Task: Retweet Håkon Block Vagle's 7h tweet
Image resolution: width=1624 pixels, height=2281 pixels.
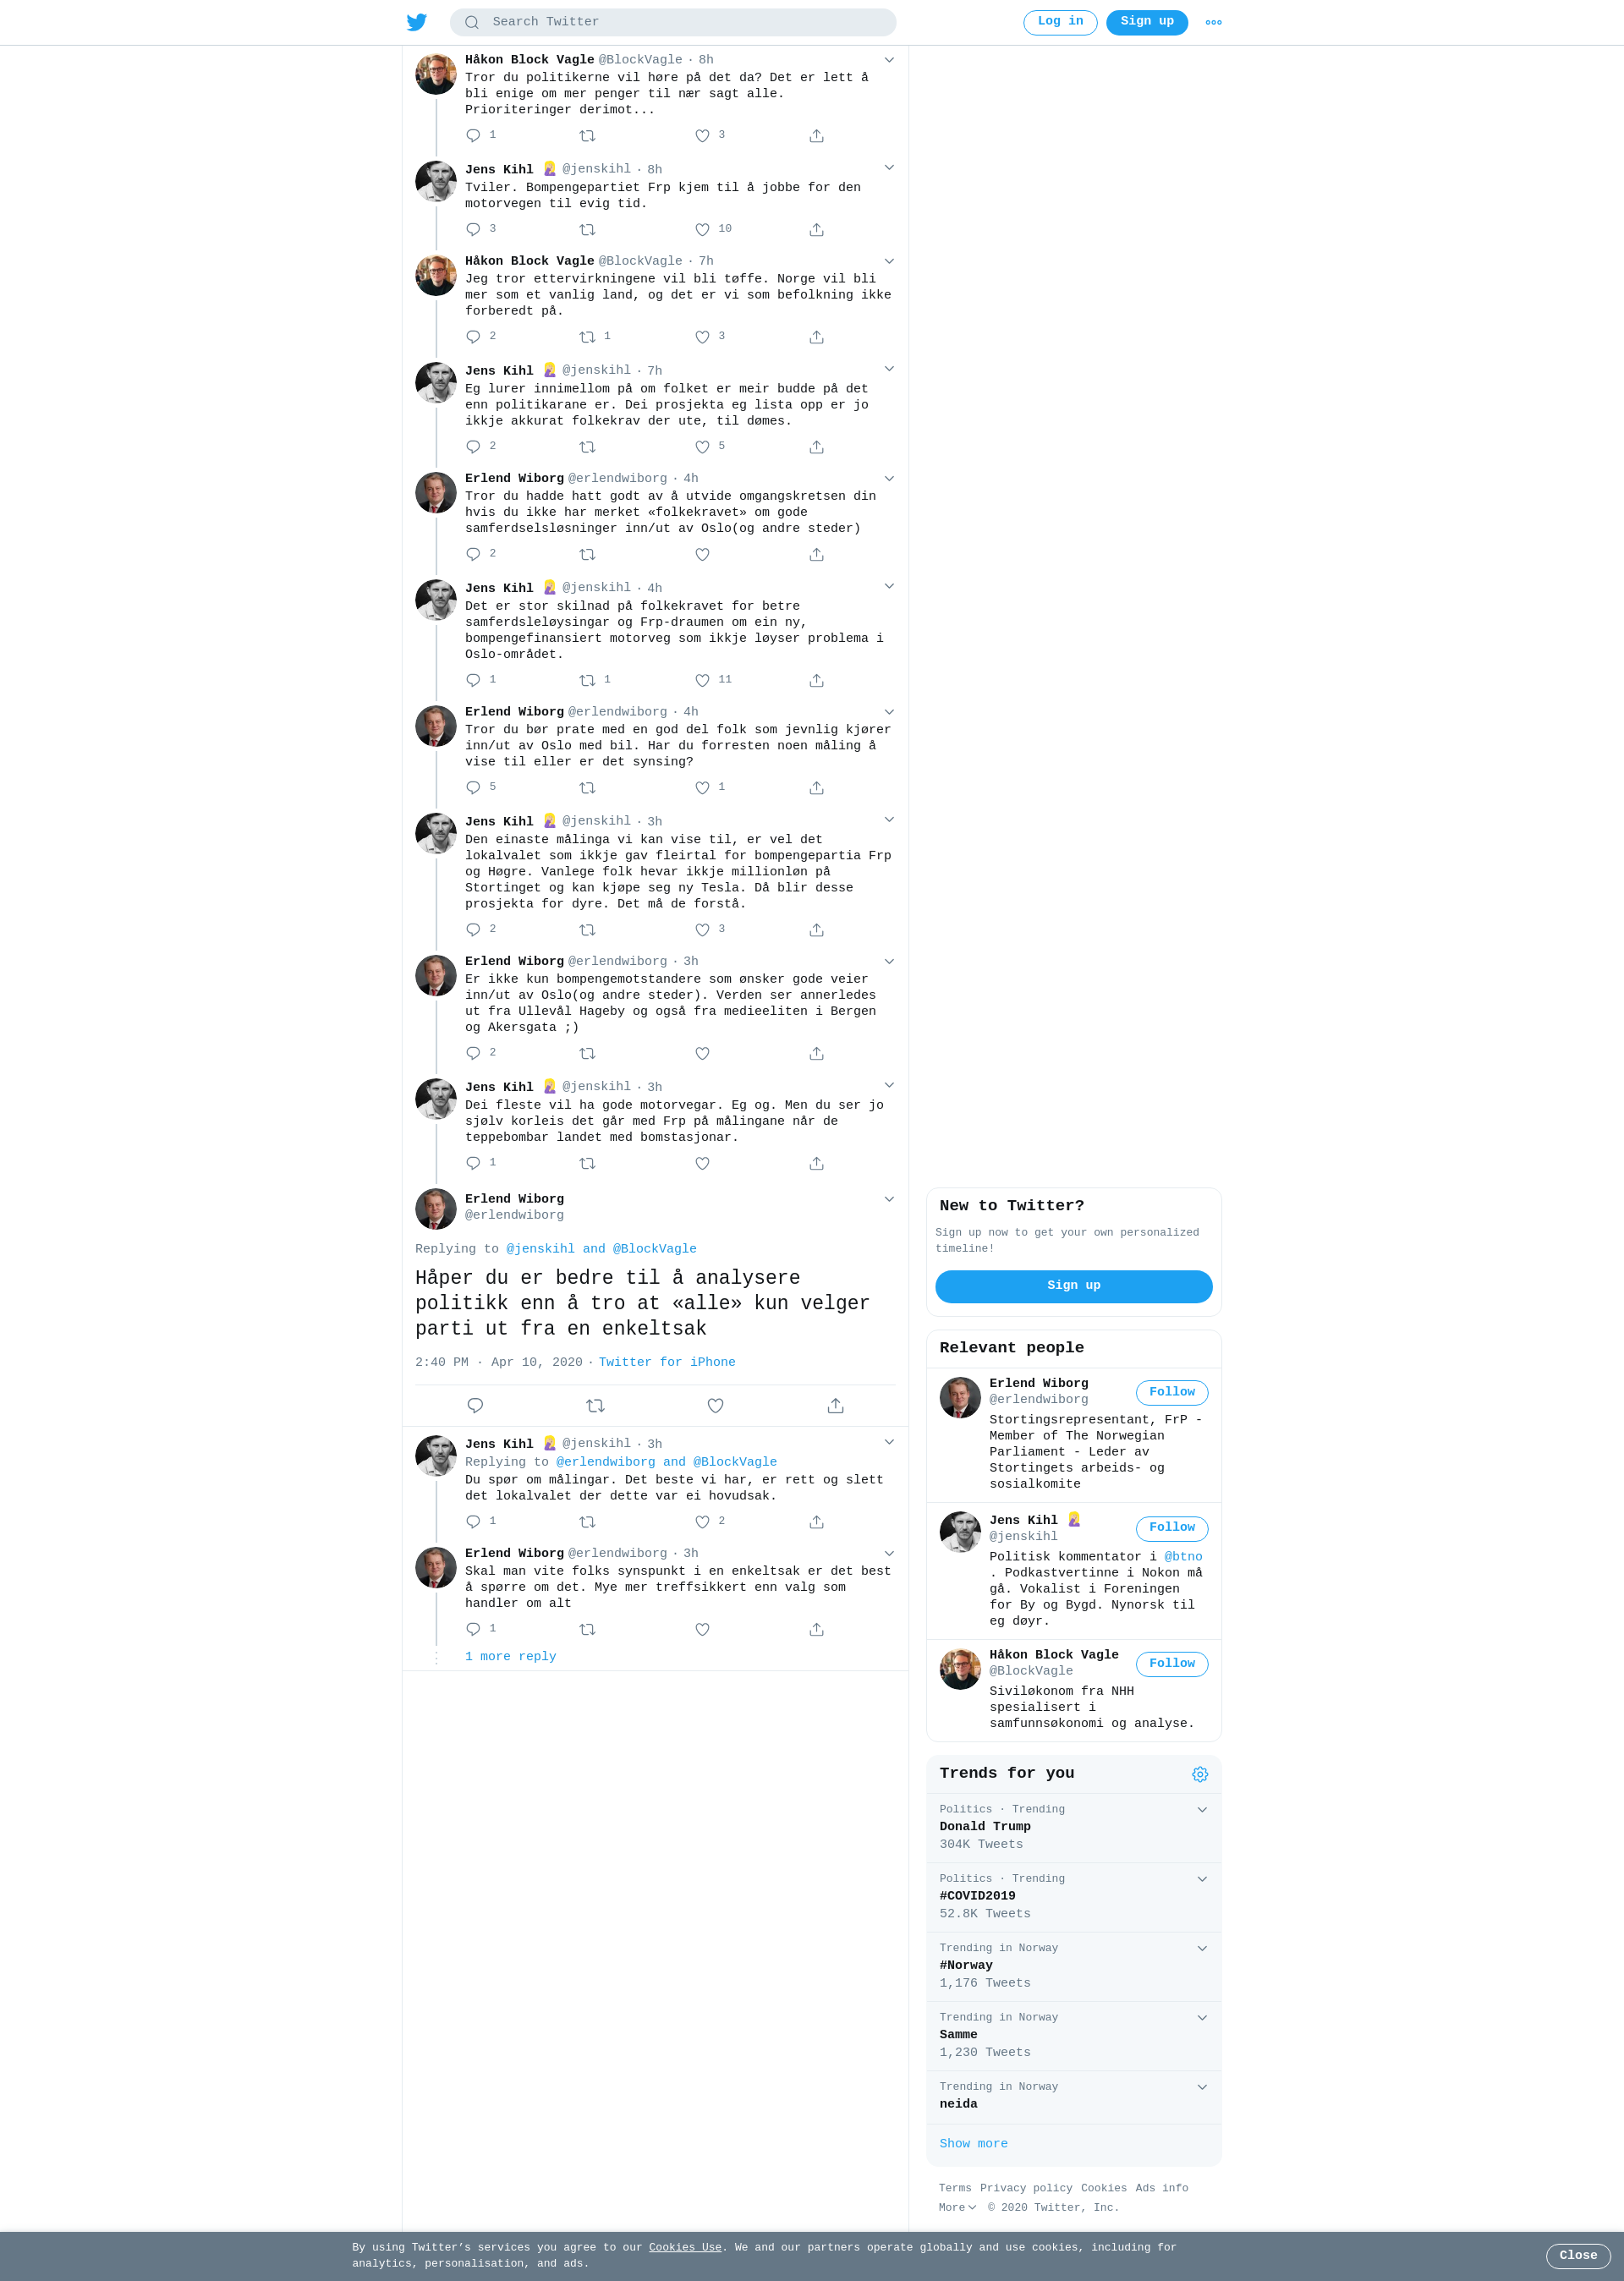Action: pos(587,337)
